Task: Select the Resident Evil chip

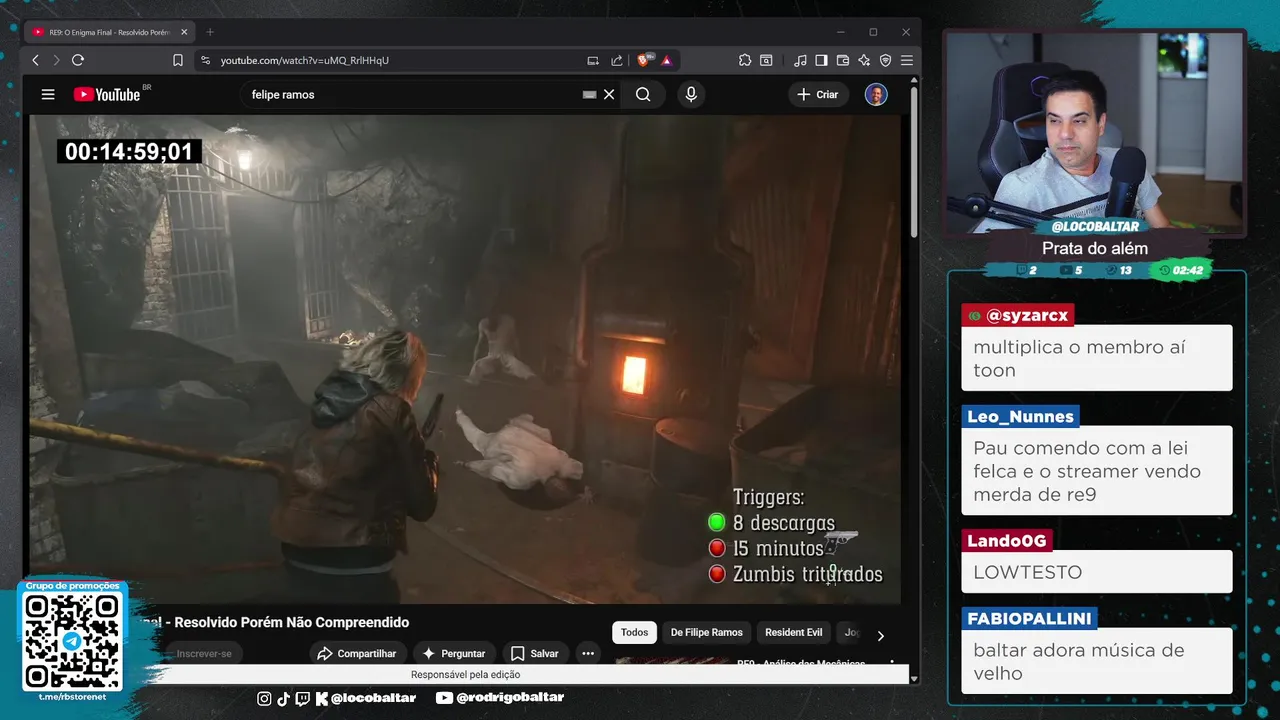Action: tap(793, 632)
